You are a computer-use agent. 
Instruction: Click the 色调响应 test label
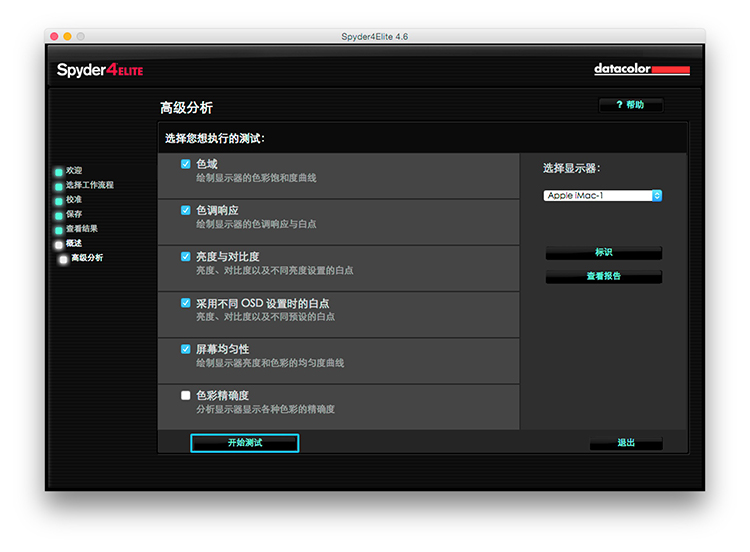coord(217,210)
